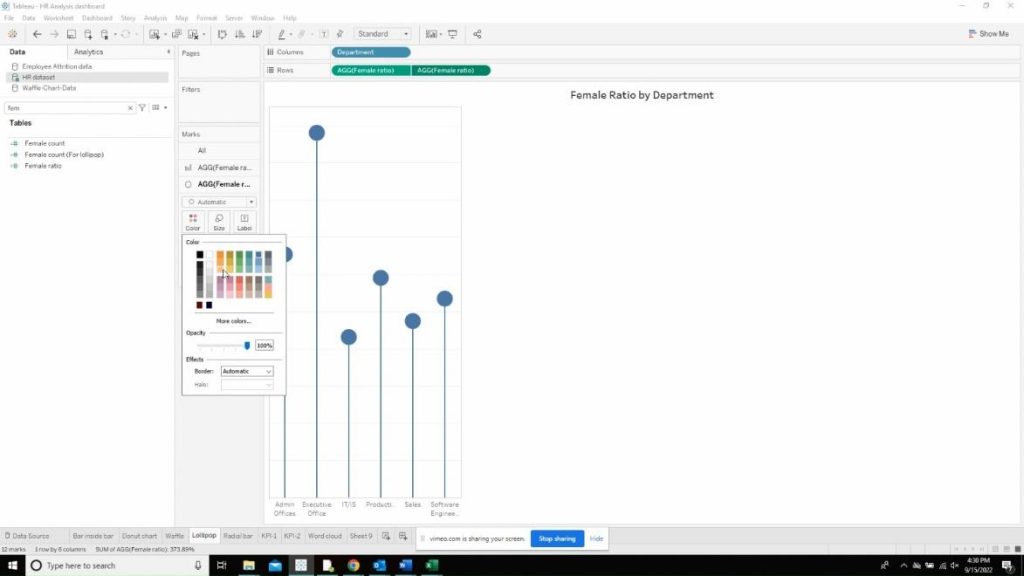1024x576 pixels.
Task: Toggle mark labels from the toolbar
Action: tap(323, 34)
